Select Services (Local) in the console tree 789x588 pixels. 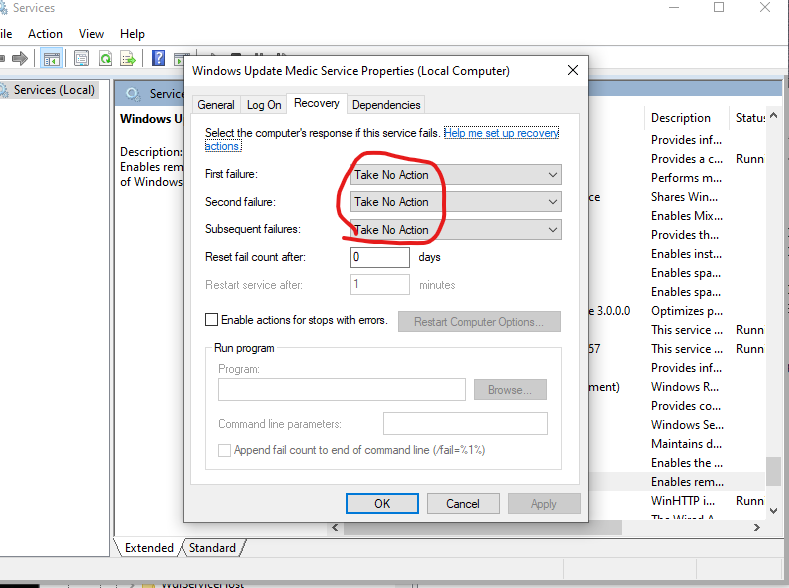(x=54, y=90)
